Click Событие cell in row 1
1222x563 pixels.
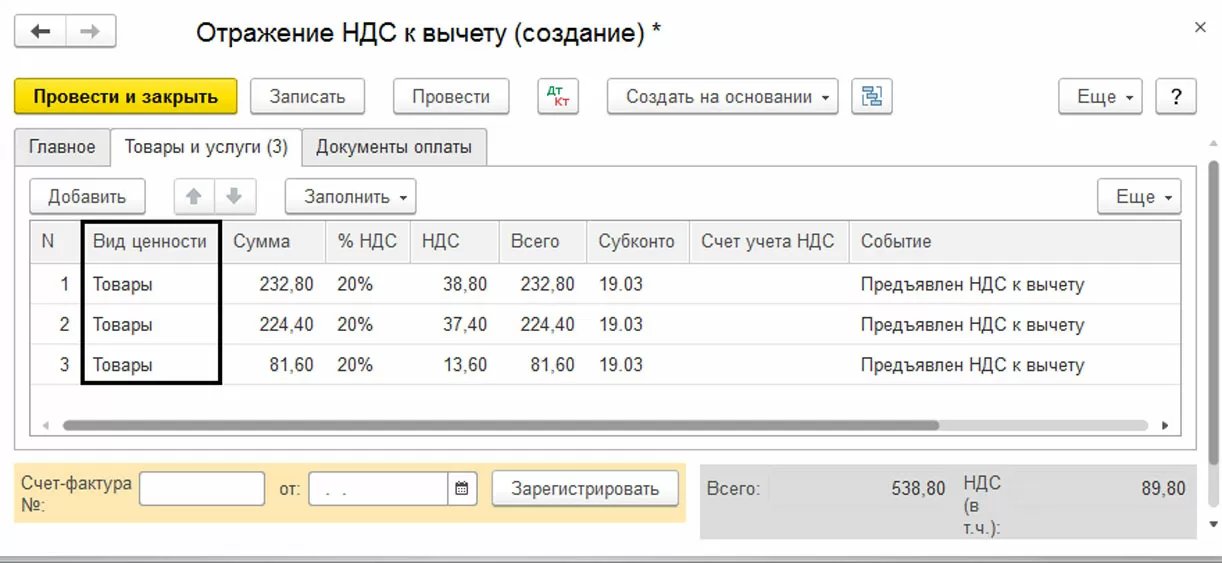click(x=1015, y=284)
